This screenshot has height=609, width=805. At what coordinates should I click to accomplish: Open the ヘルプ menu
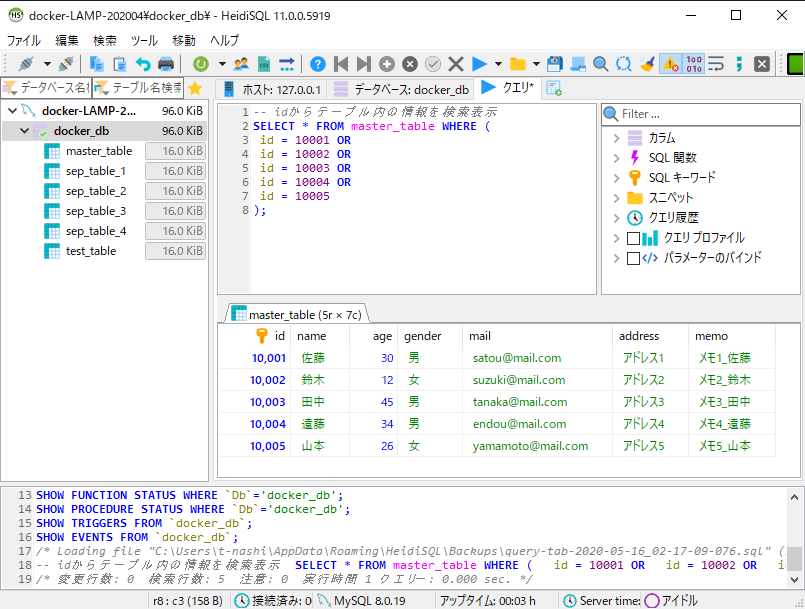pos(224,40)
